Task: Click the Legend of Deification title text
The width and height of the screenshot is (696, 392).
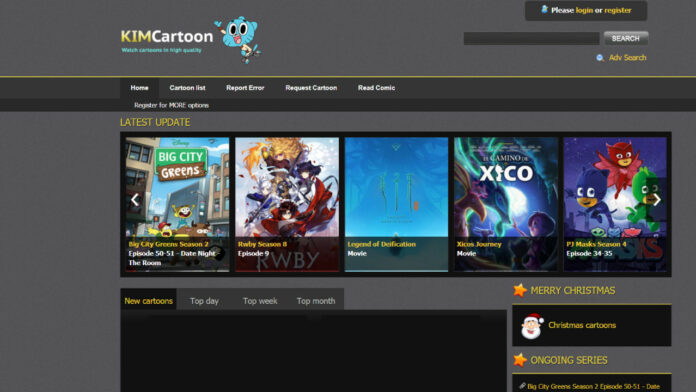Action: coord(381,244)
